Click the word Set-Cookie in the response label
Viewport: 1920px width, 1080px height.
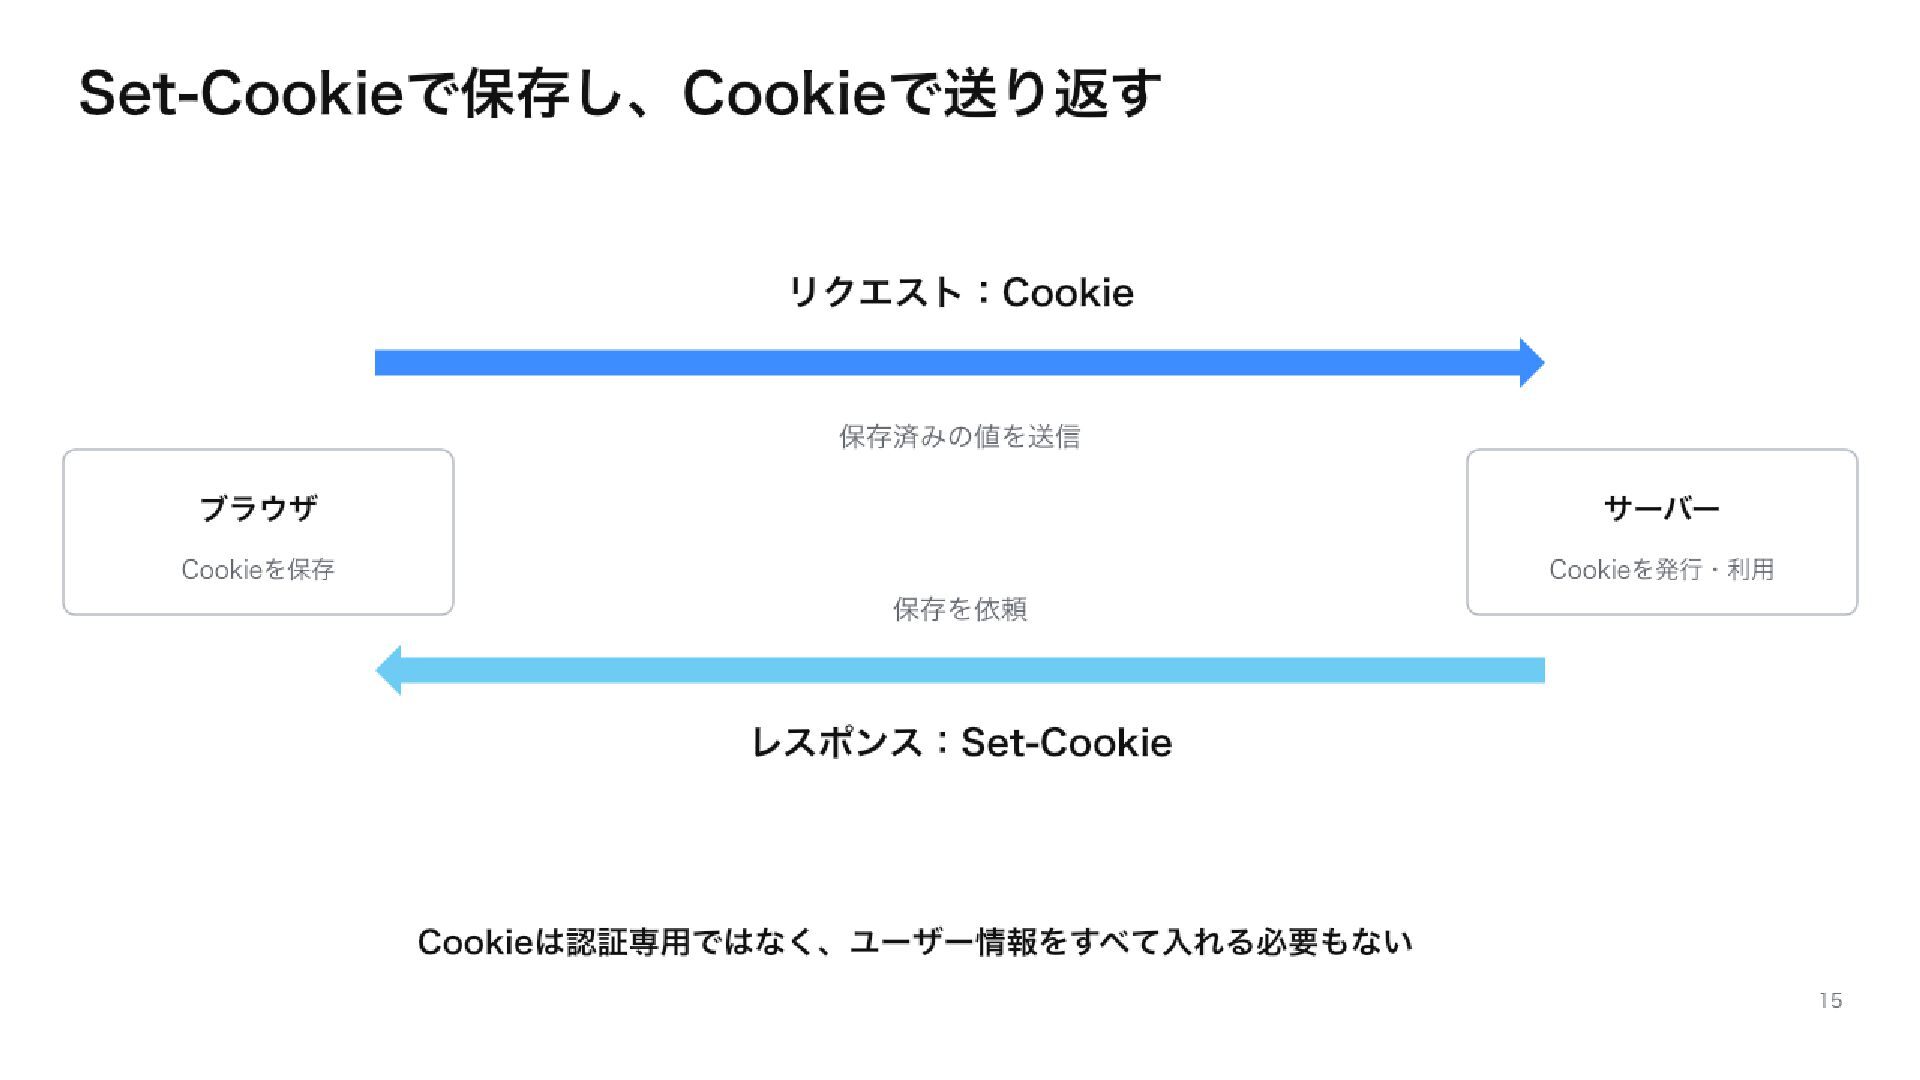[x=1066, y=742]
